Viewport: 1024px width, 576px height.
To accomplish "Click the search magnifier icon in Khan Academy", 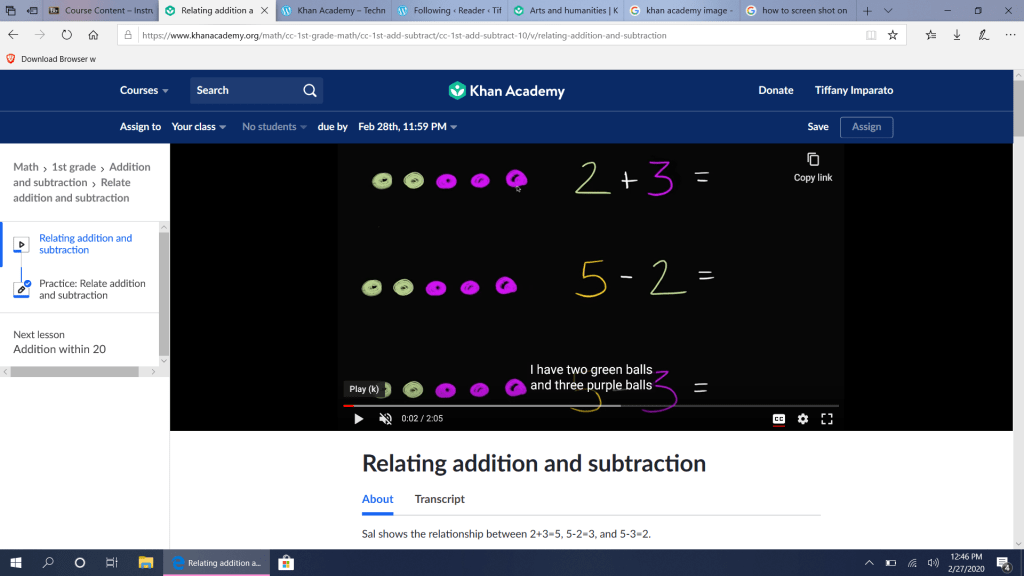I will click(x=310, y=90).
